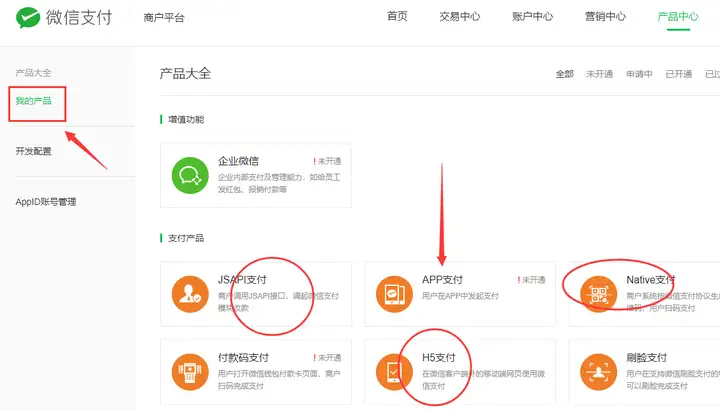
Task: Open the APP支付 product title
Action: pyautogui.click(x=442, y=280)
